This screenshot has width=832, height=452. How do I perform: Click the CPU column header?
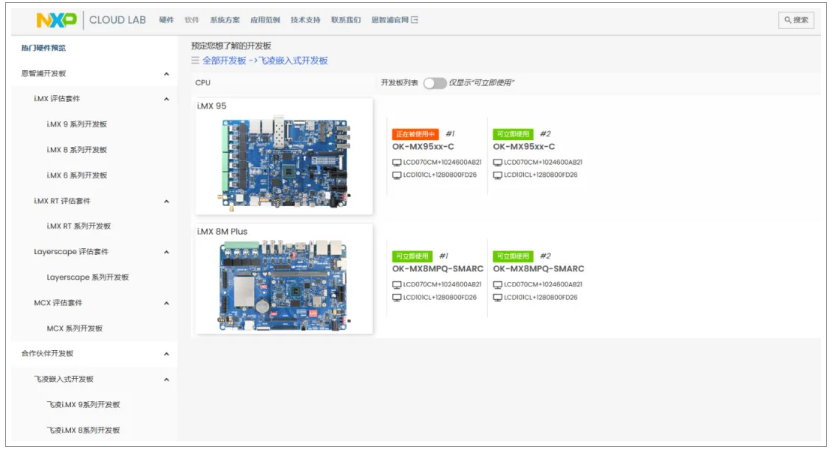tap(203, 83)
